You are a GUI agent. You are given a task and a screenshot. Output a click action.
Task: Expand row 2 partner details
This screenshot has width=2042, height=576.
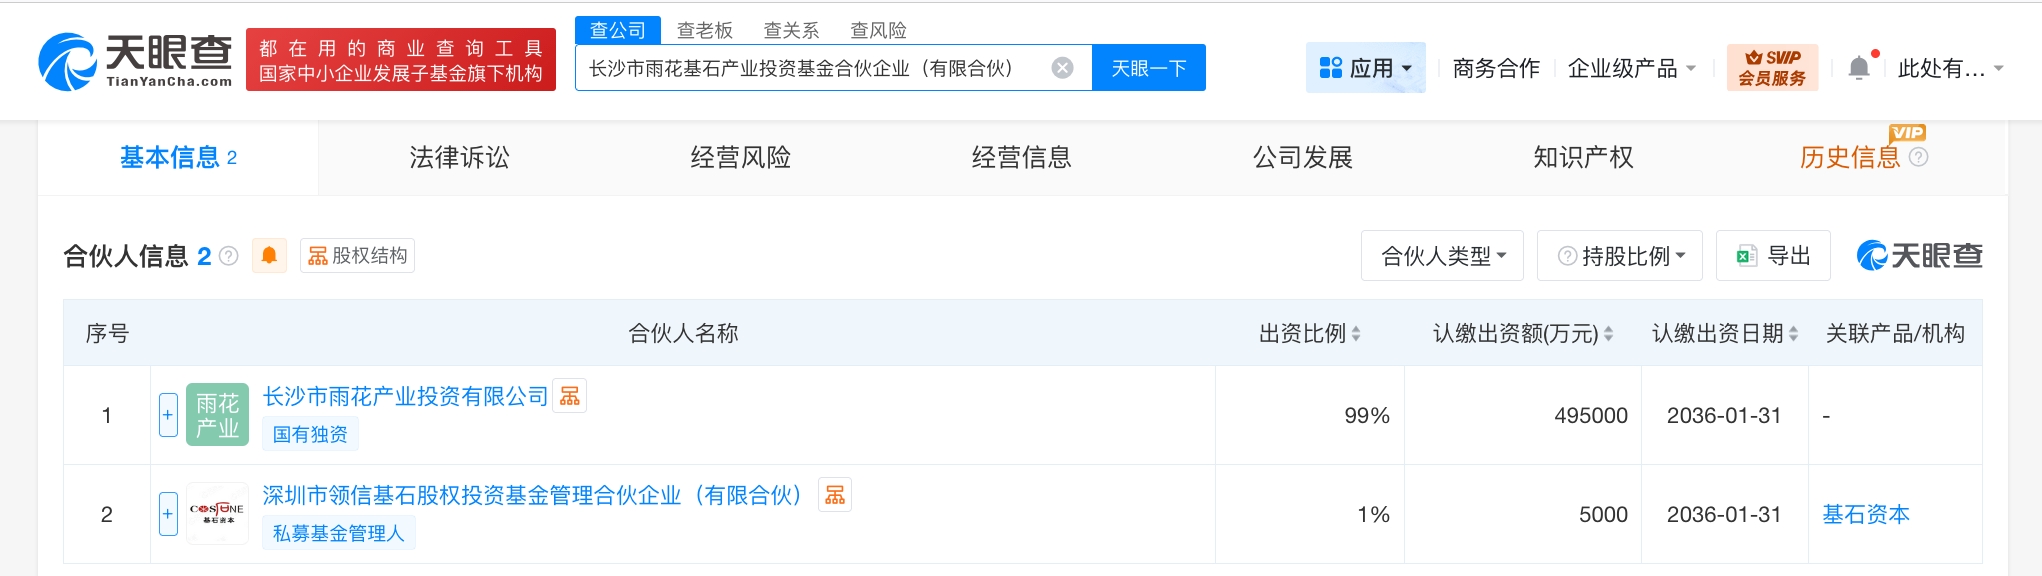coord(168,514)
